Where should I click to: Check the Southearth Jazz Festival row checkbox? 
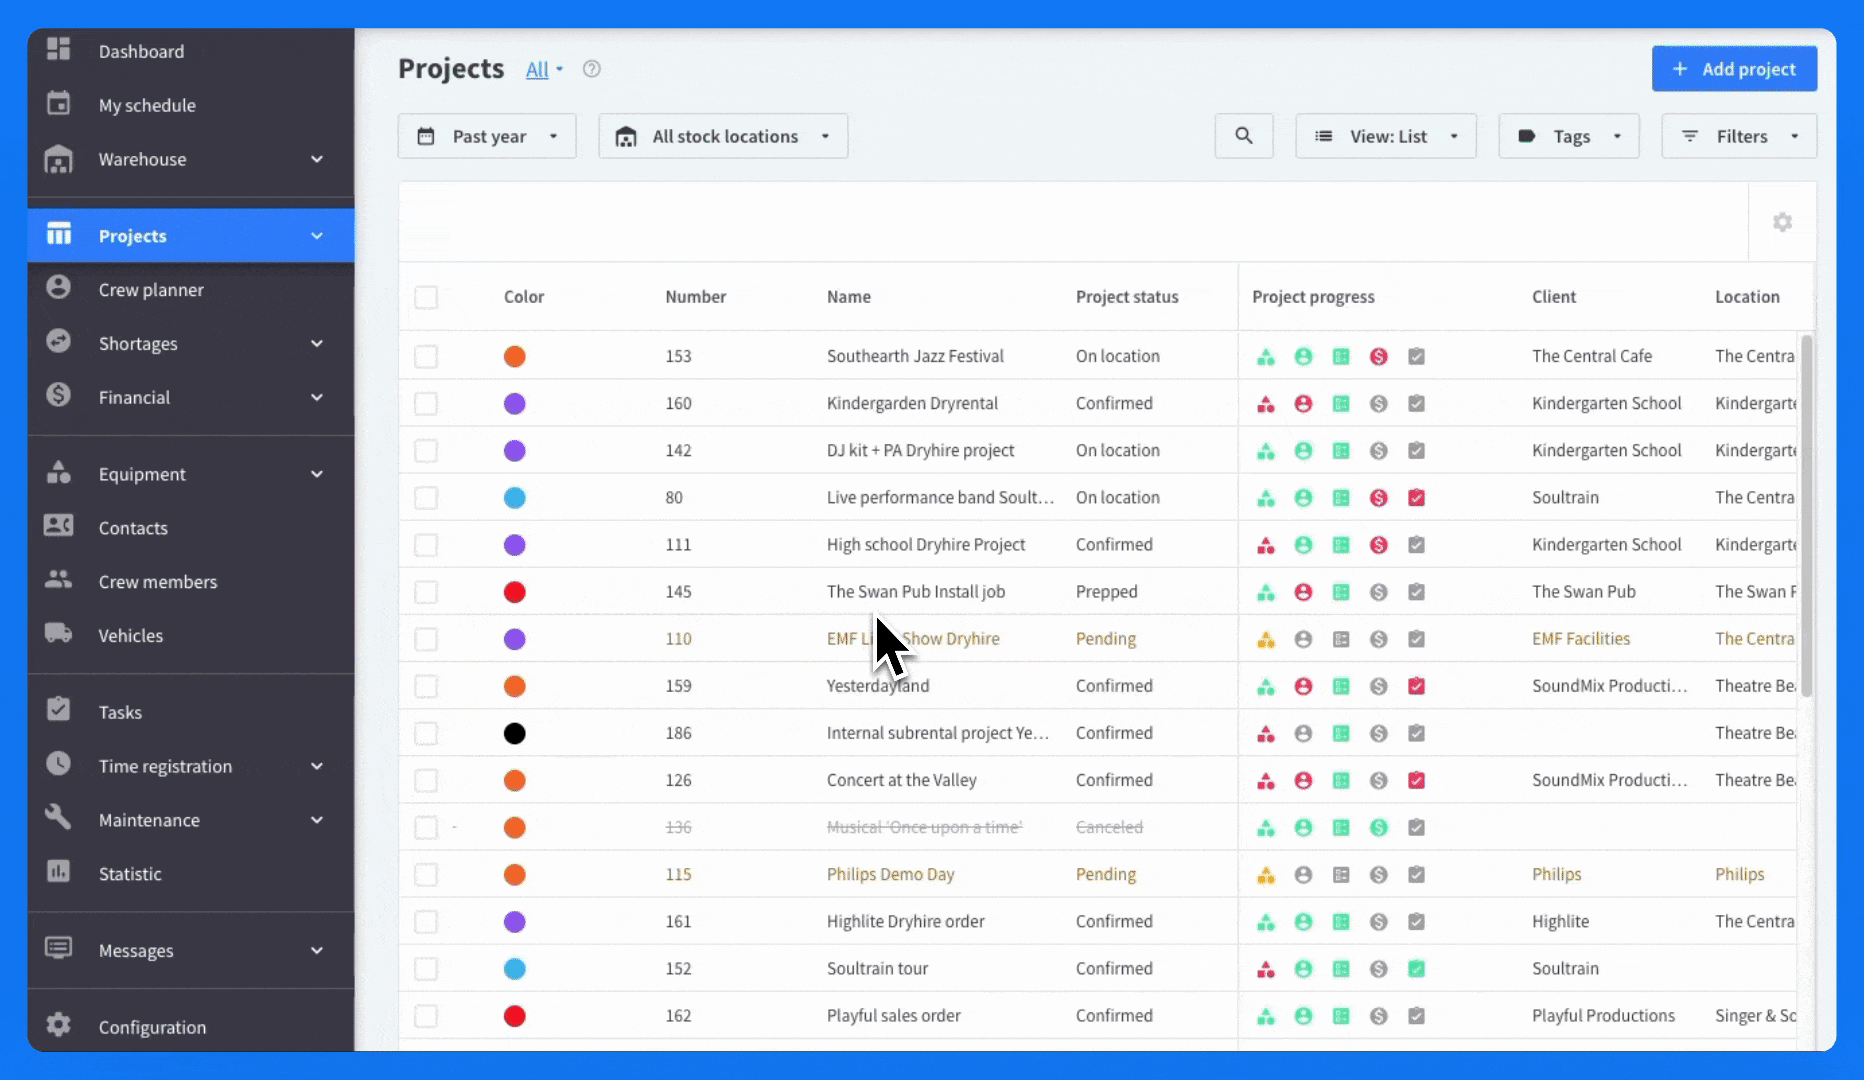tap(426, 356)
